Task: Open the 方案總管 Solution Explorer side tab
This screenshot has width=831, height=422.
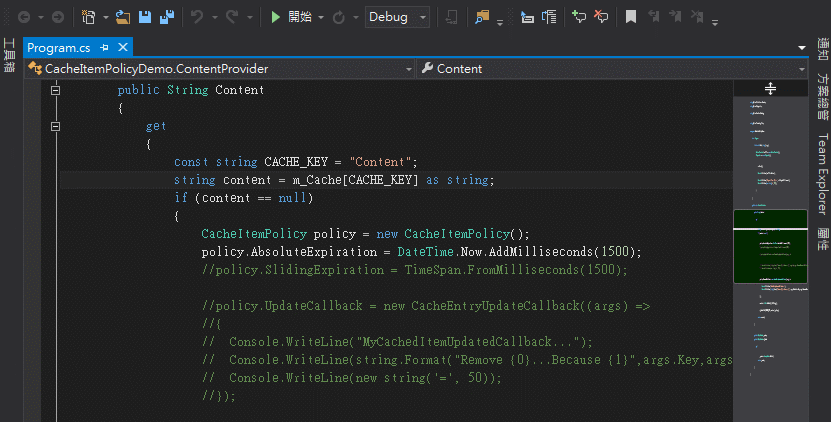Action: tap(823, 96)
